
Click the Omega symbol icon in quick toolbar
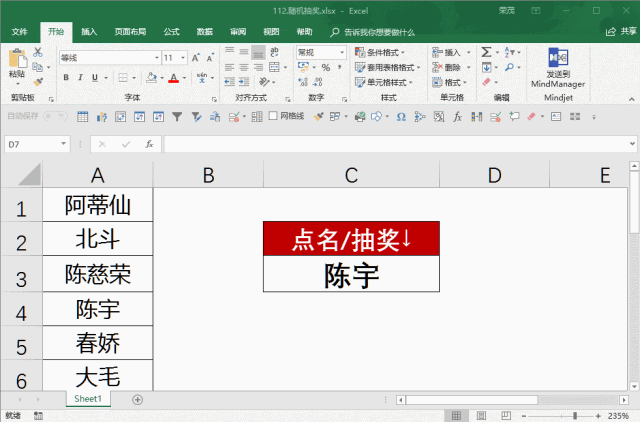tap(401, 117)
